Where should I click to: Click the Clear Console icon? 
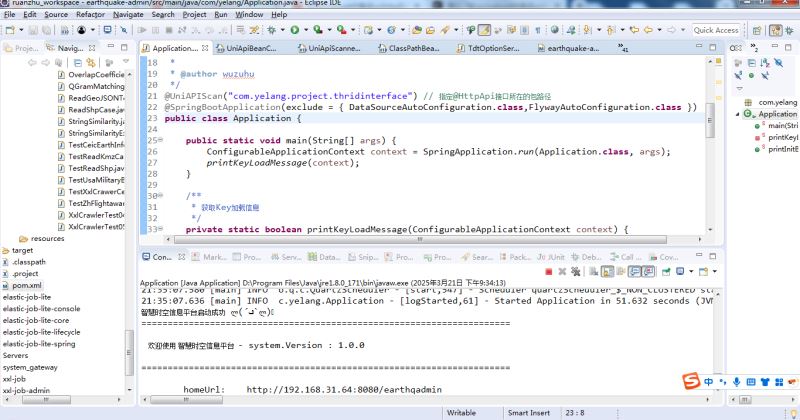point(593,271)
